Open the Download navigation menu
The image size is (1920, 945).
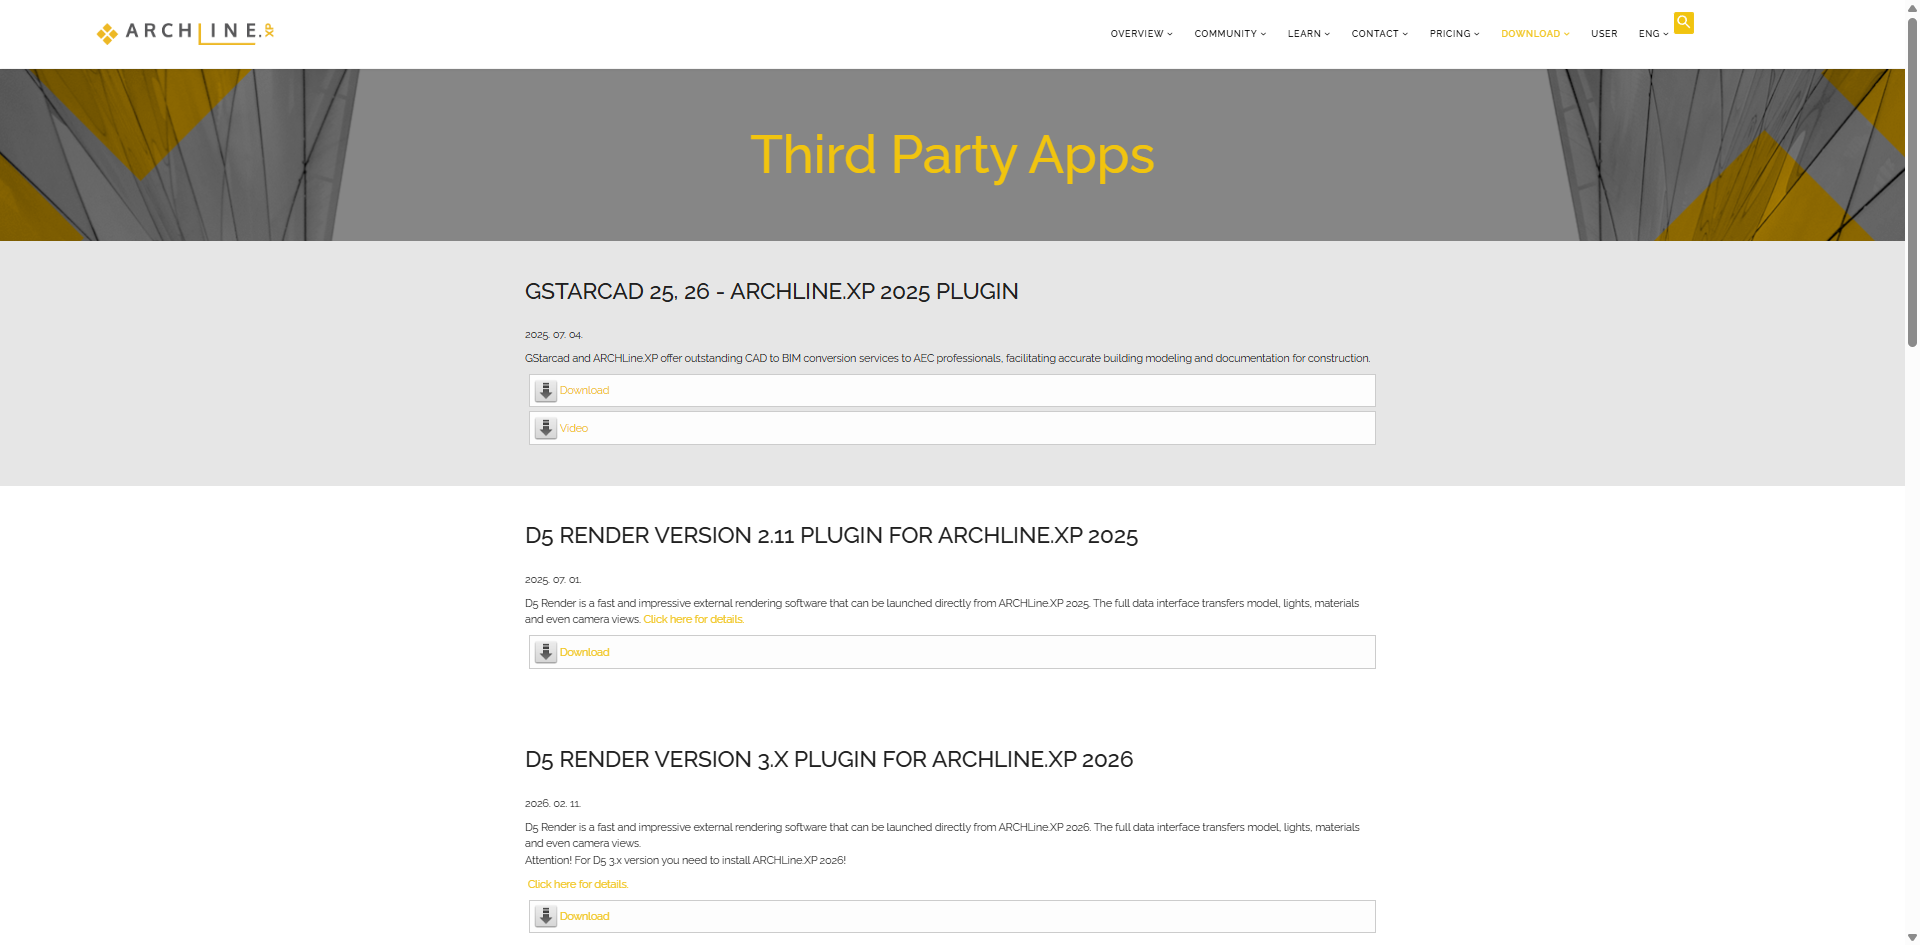tap(1534, 34)
